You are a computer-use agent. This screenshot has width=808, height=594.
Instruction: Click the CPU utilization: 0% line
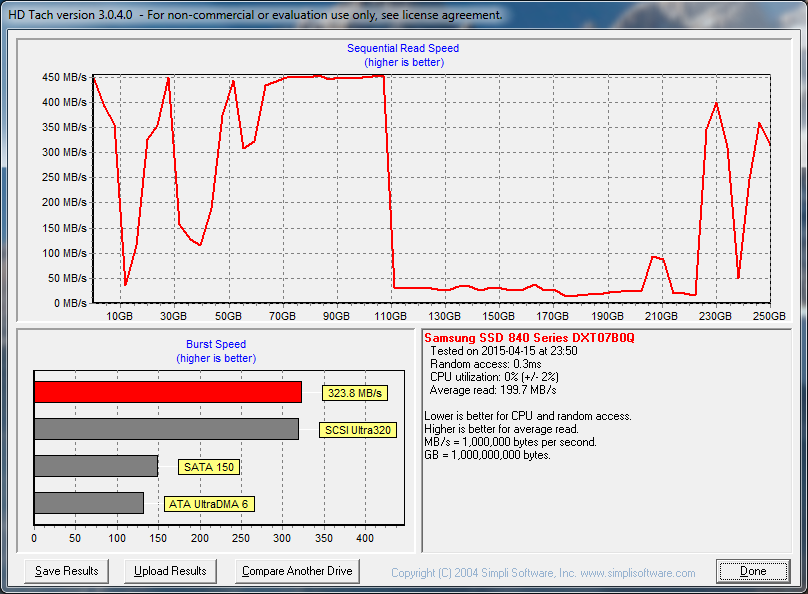[494, 377]
